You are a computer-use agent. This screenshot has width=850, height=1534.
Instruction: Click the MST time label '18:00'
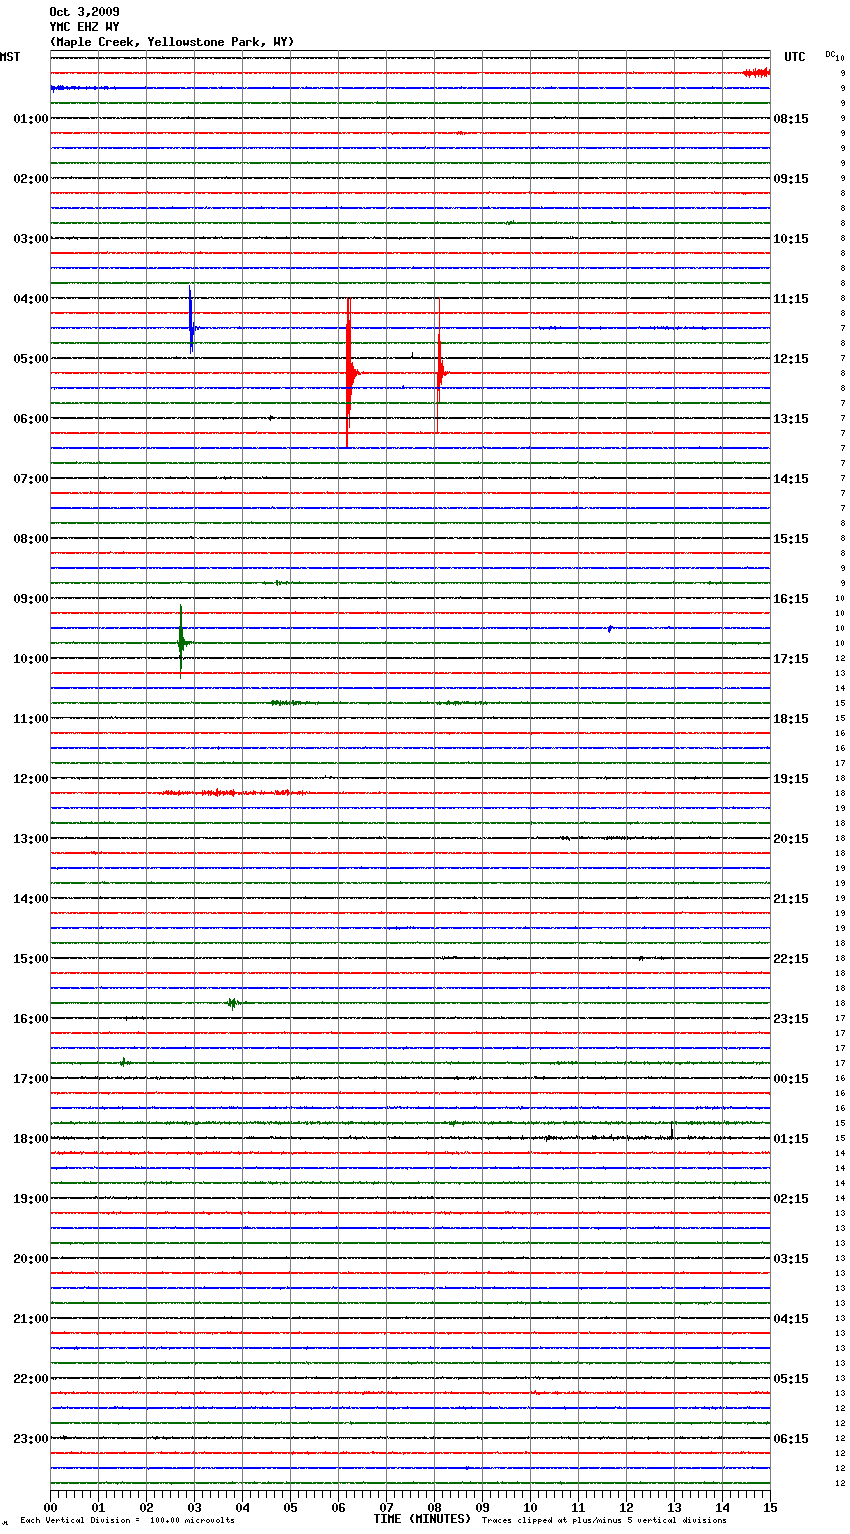tap(31, 1139)
